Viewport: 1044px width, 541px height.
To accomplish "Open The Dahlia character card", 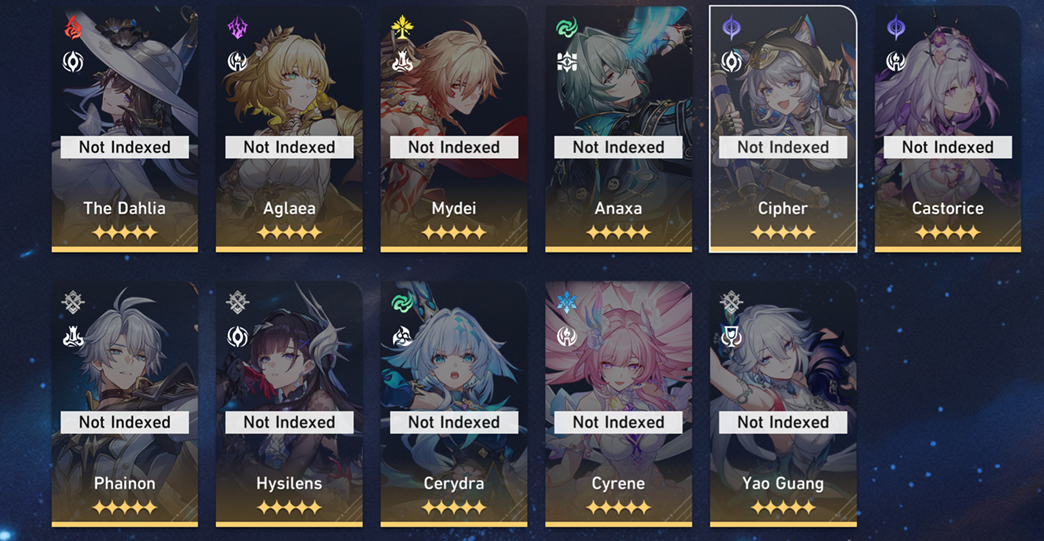I will (125, 129).
